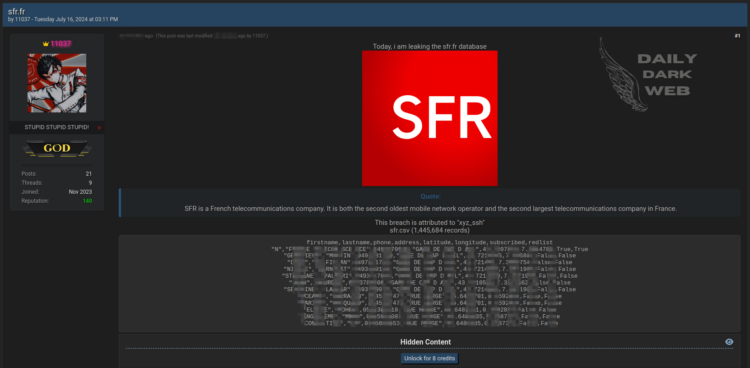Click the Hidden Content heading
Screen dimensions: 750x368
point(425,342)
